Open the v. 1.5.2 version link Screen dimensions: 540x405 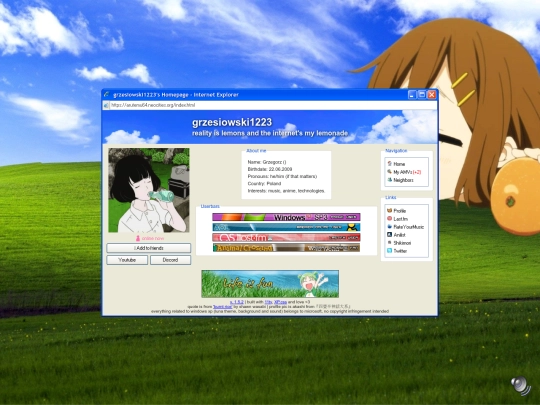[237, 302]
